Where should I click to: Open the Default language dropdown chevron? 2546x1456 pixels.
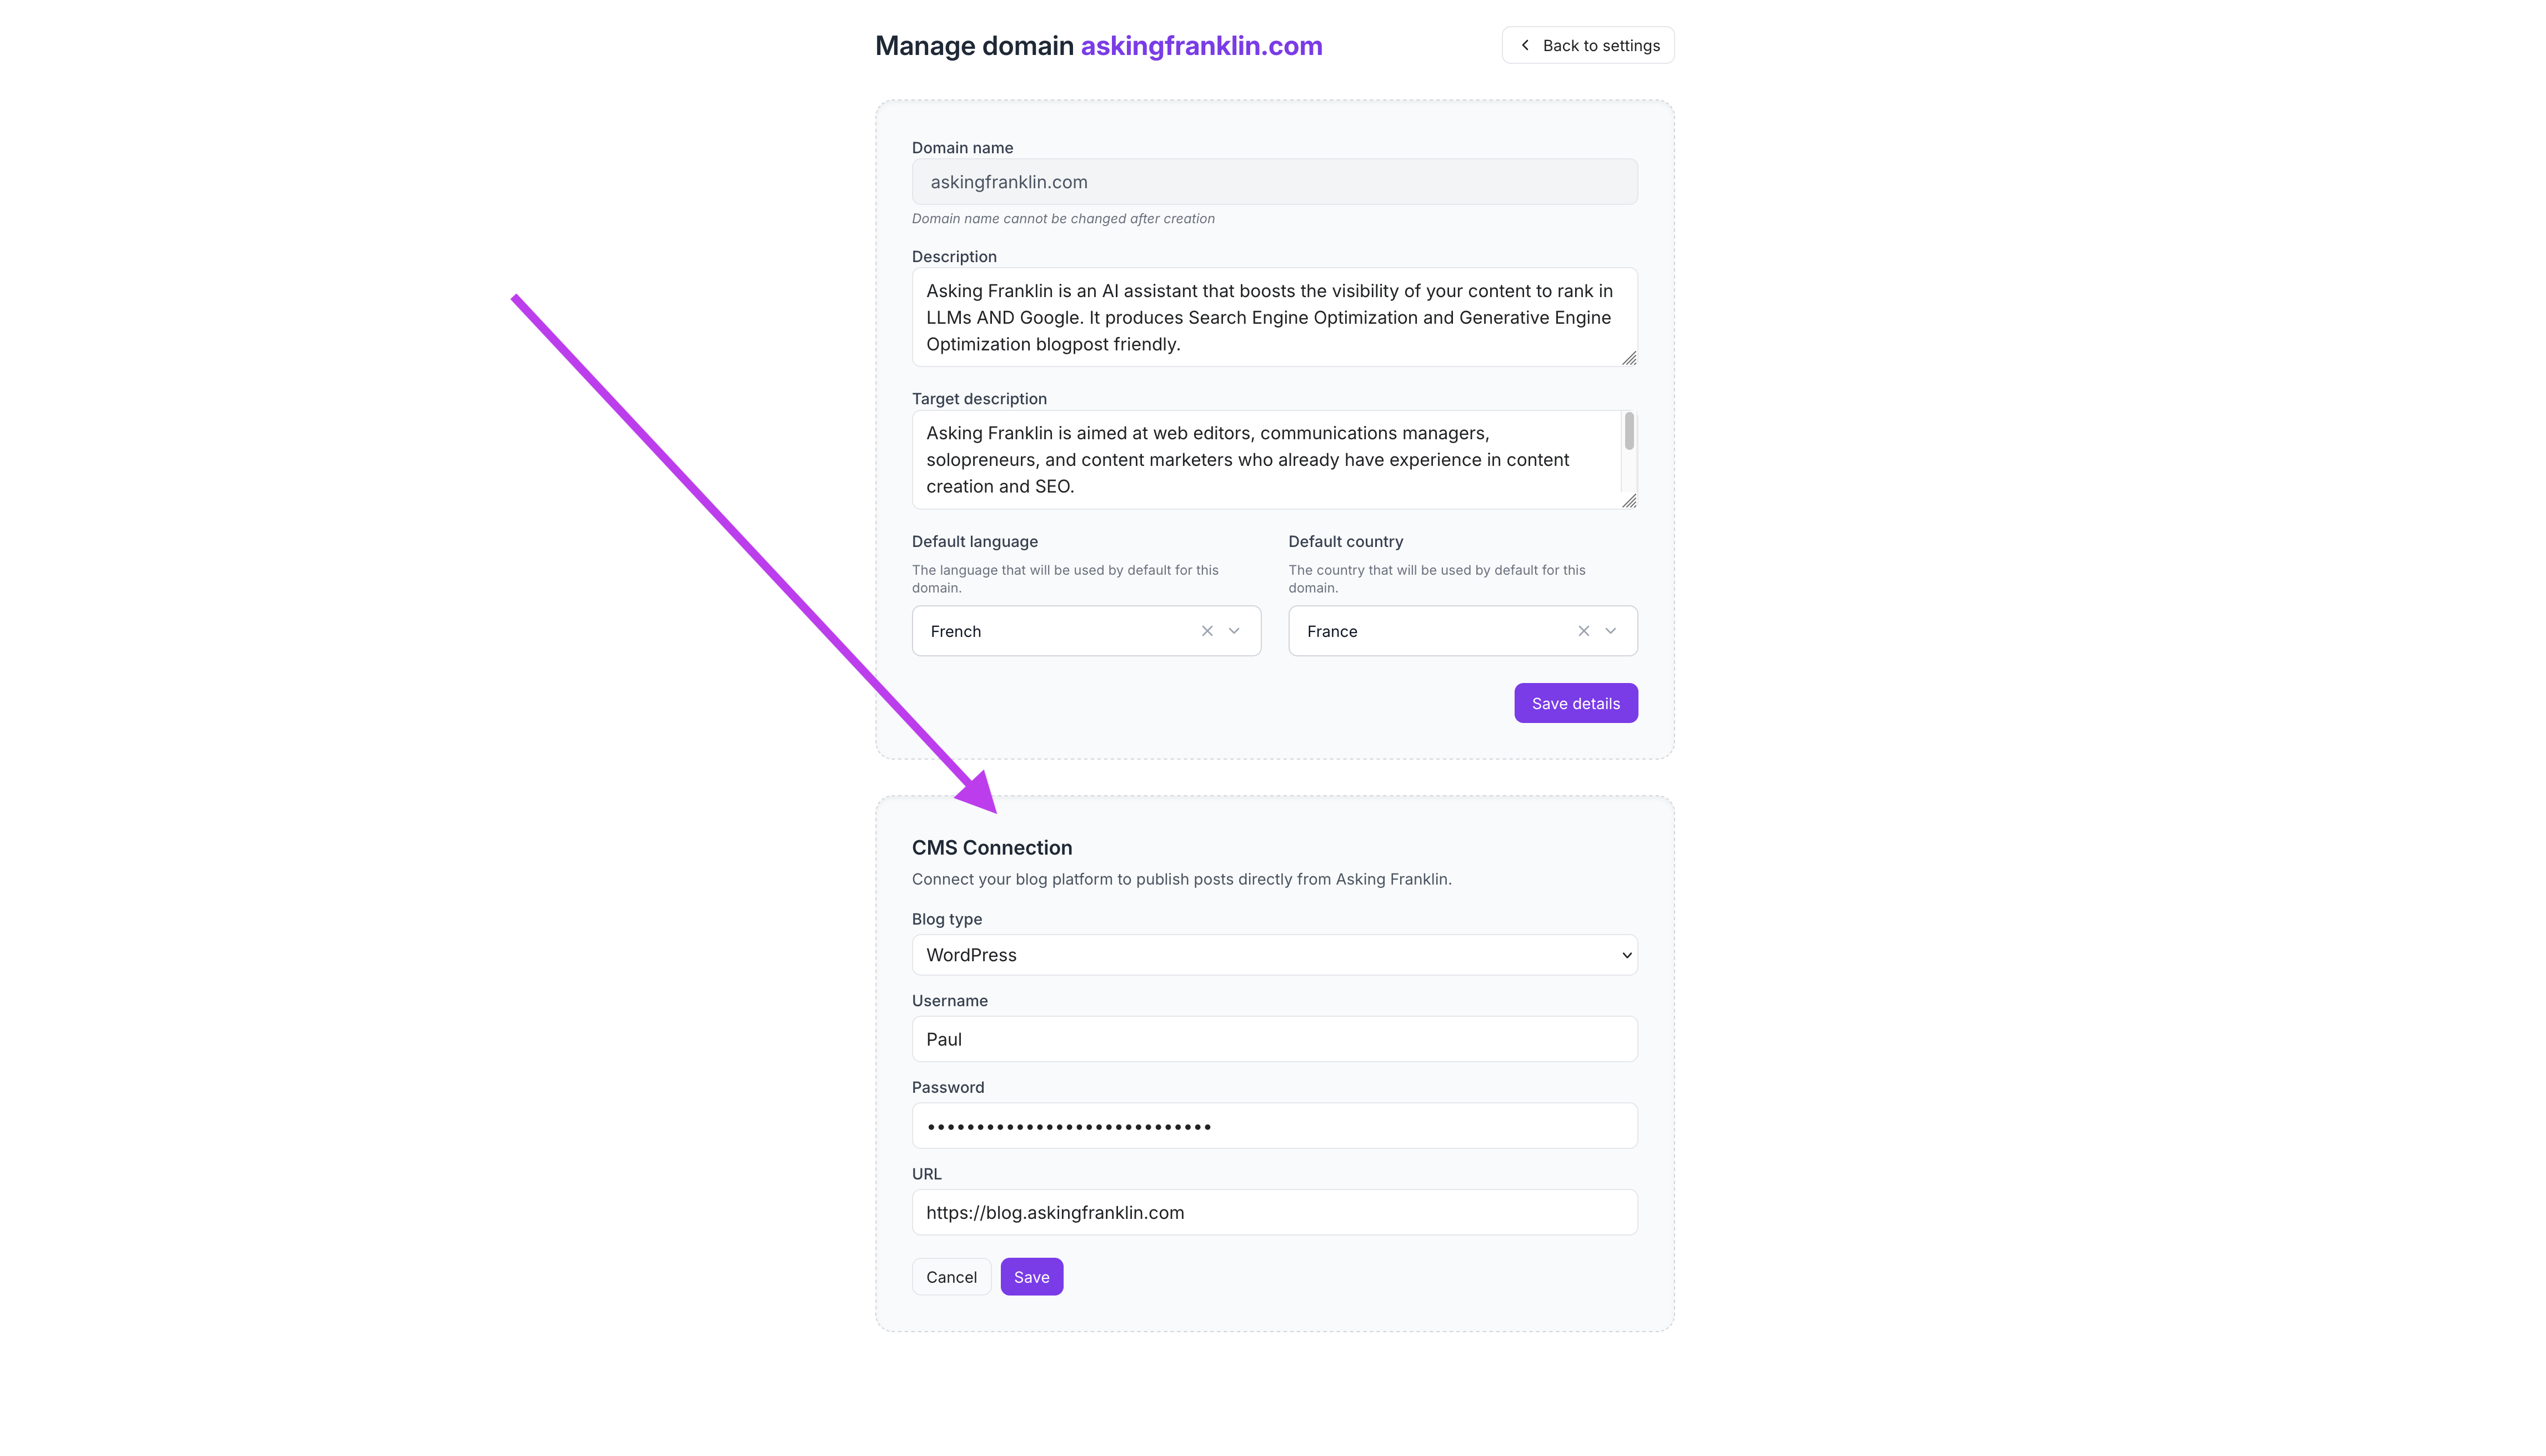pyautogui.click(x=1235, y=631)
